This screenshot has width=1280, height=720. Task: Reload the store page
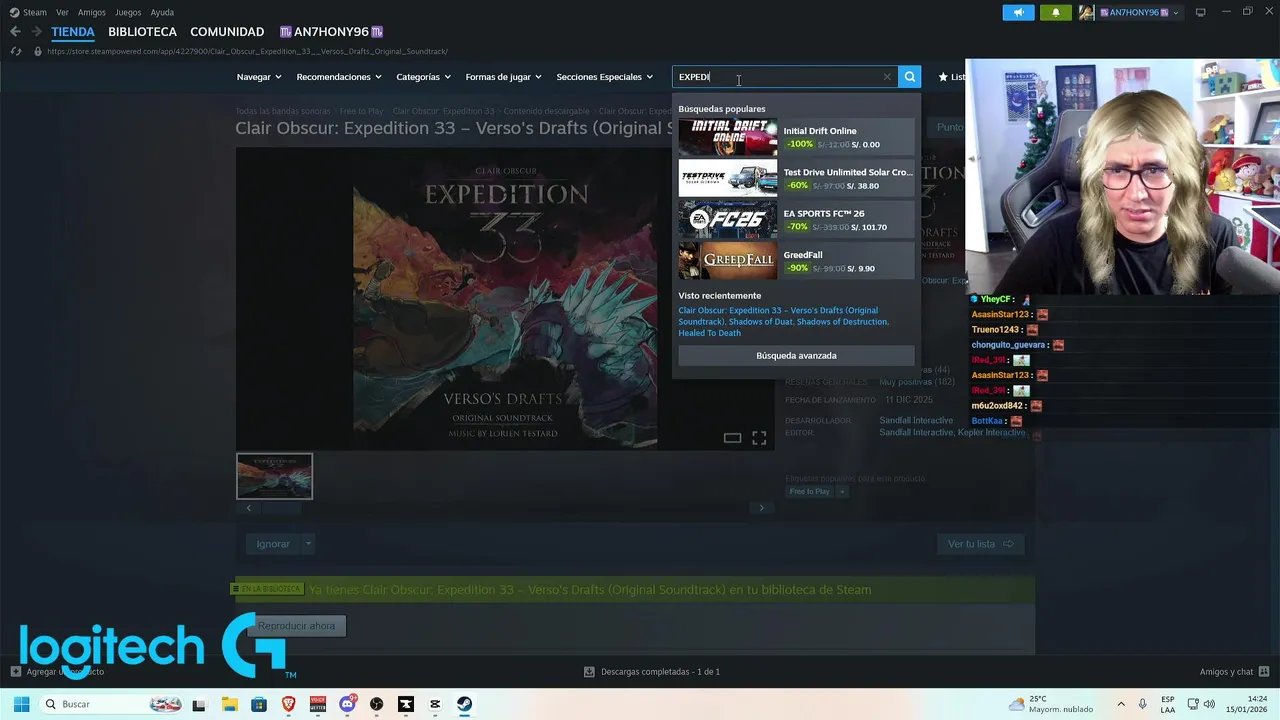[15, 51]
